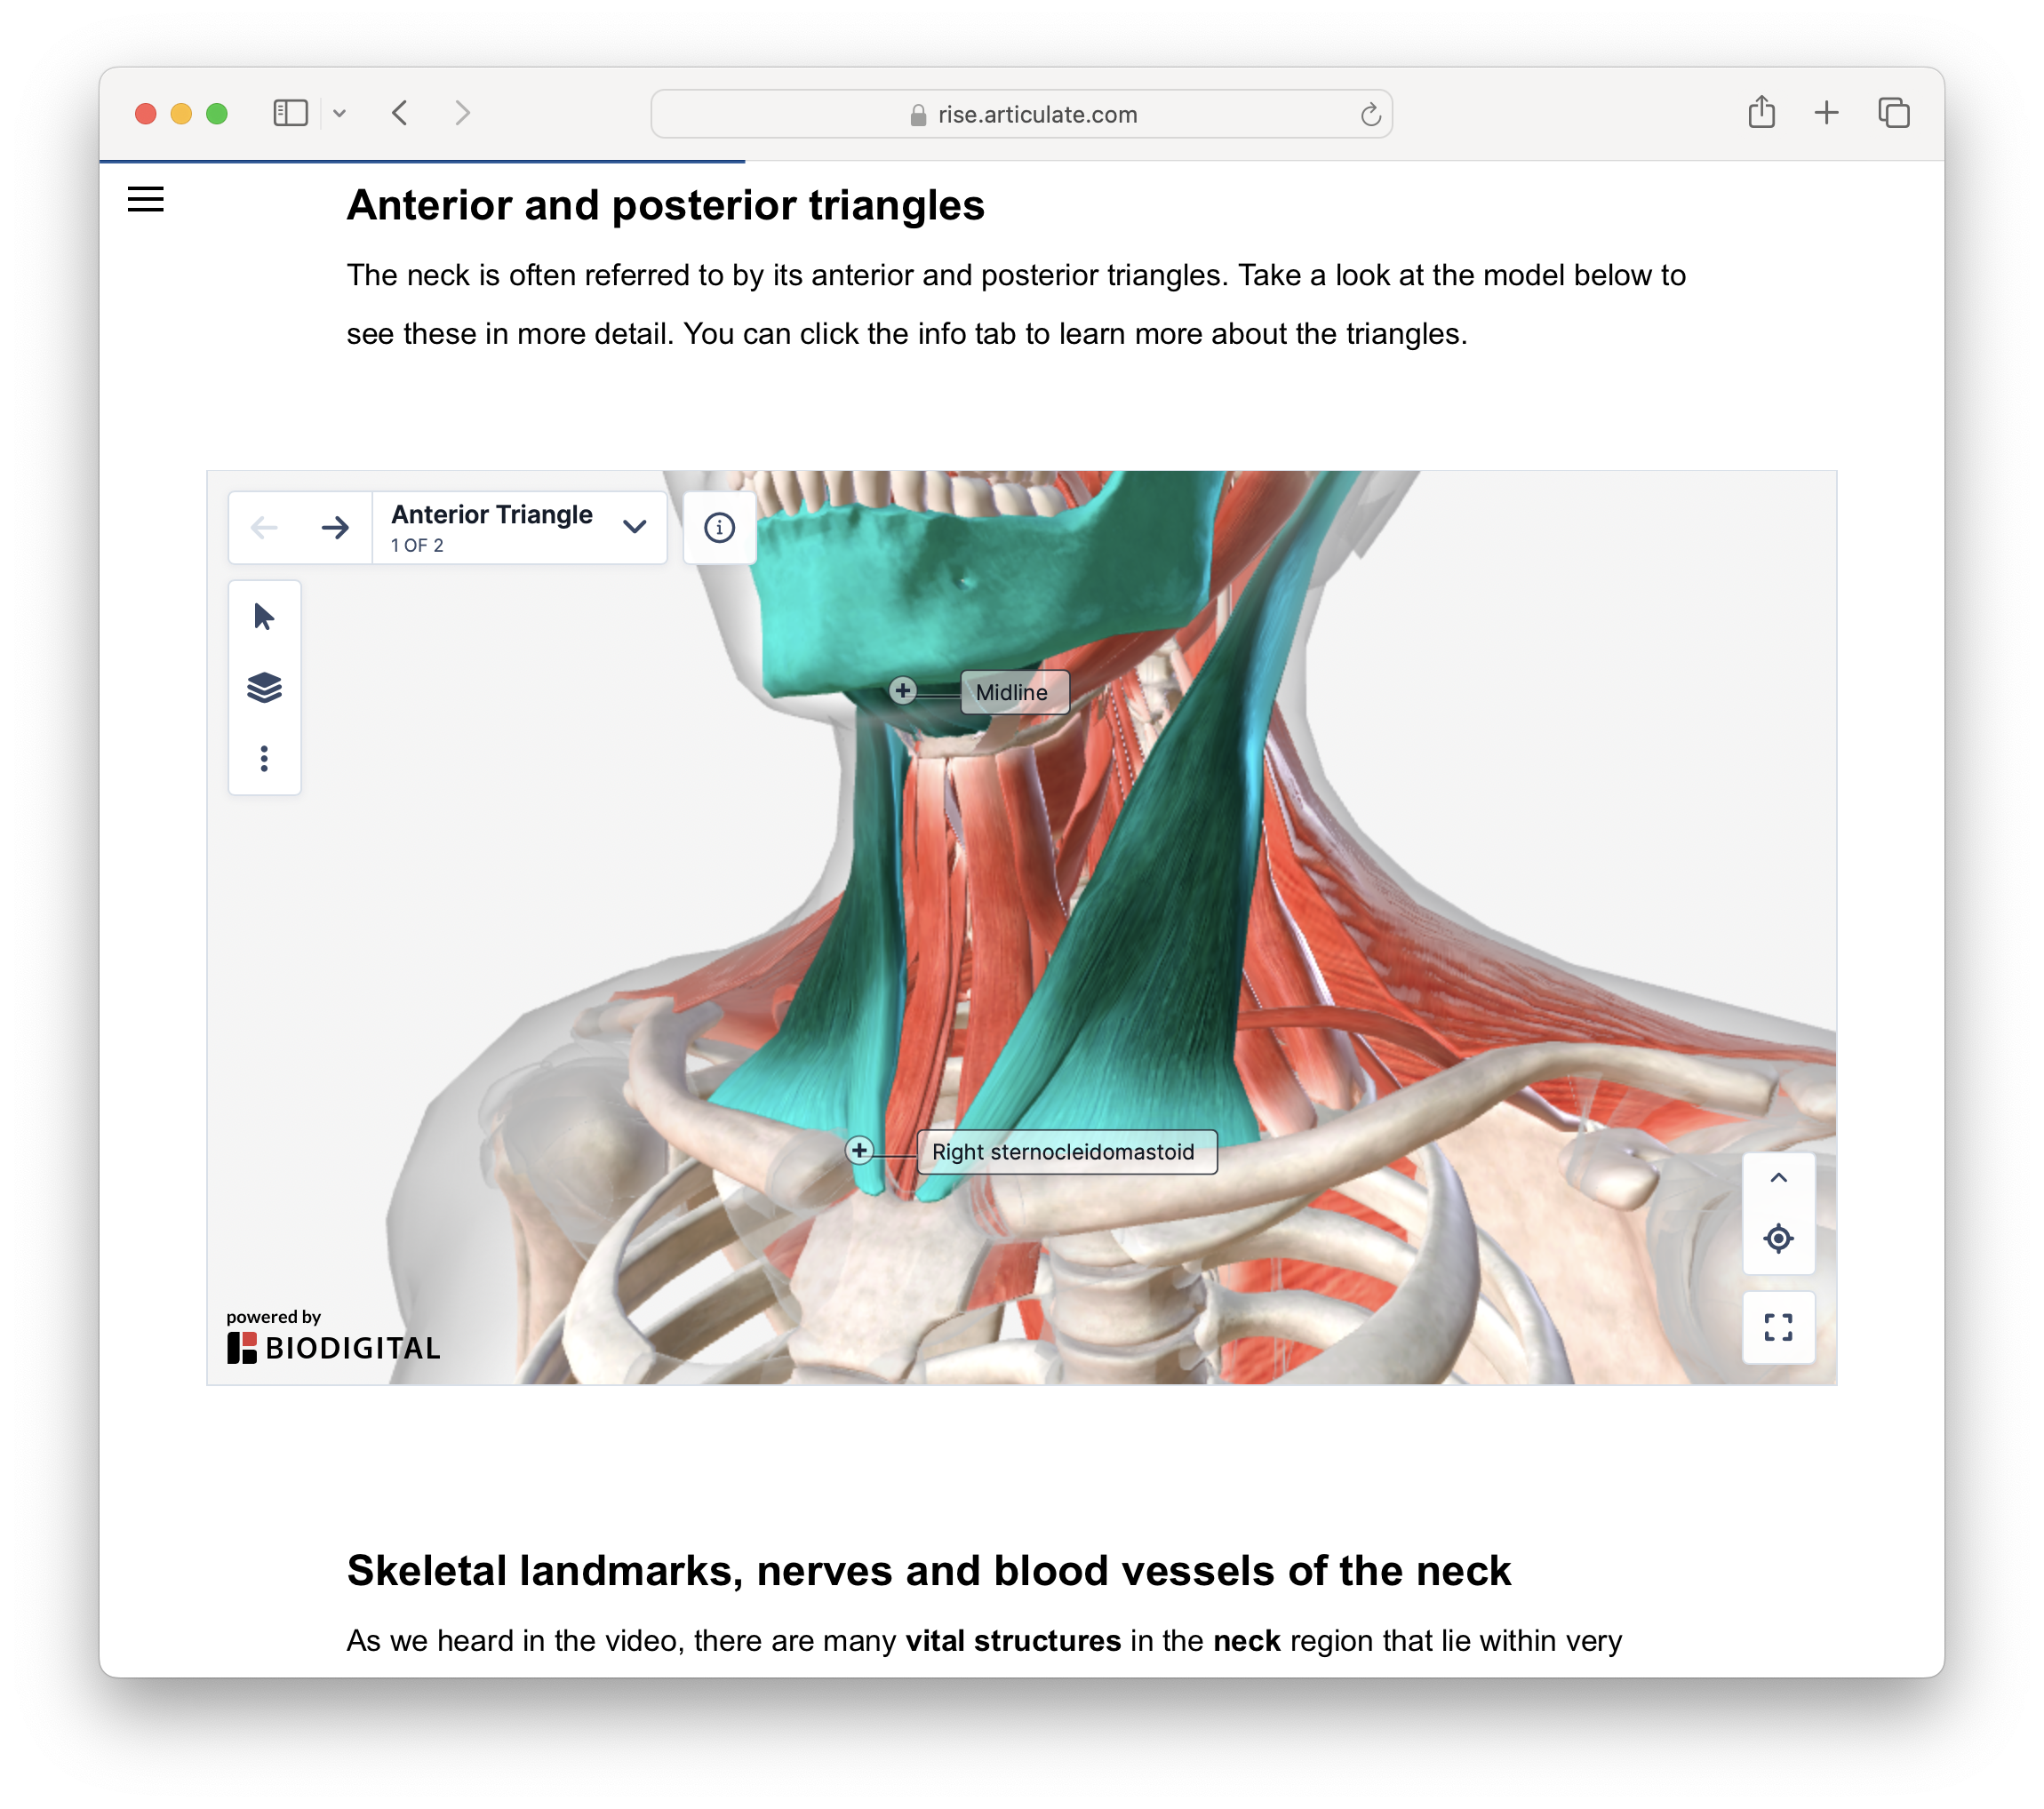Expand the Midline label plus toggle
Viewport: 2044px width, 1809px height.
pyautogui.click(x=902, y=690)
